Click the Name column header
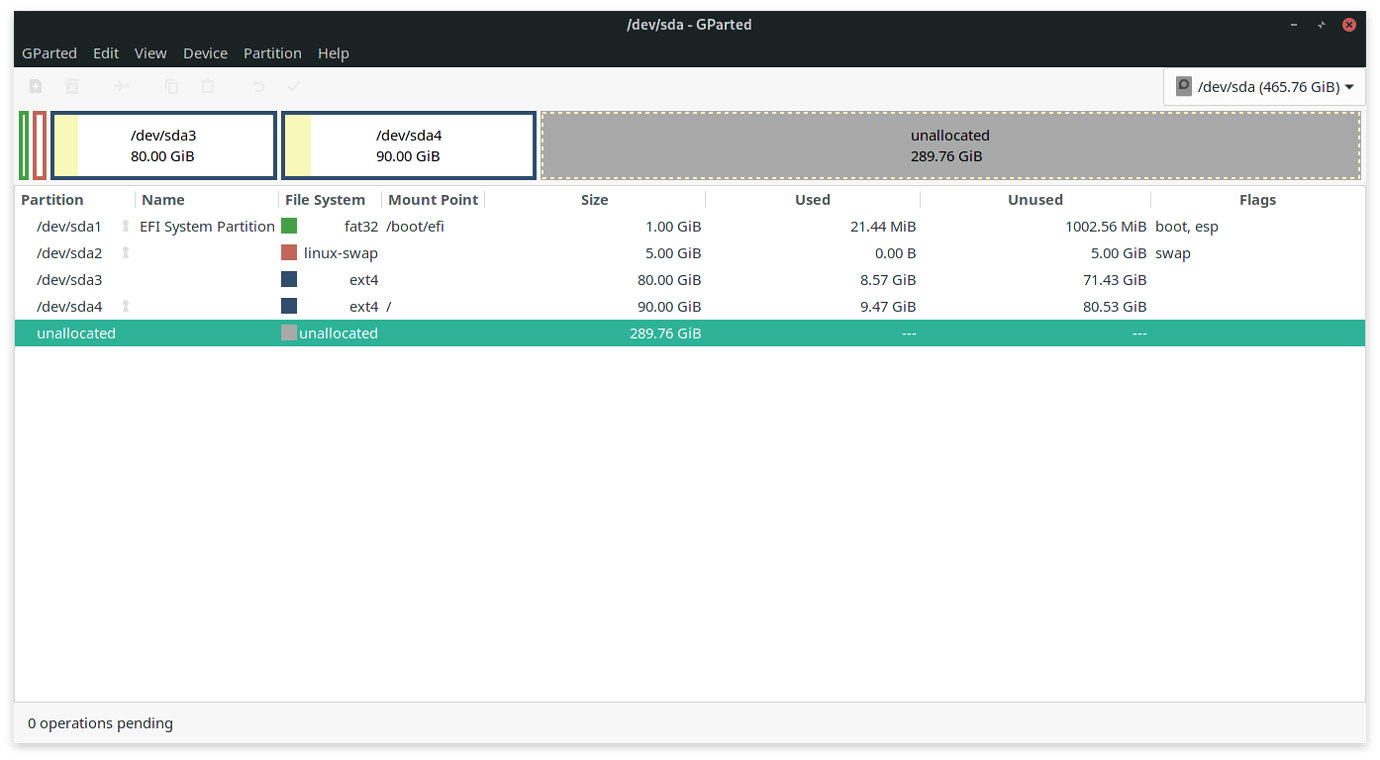This screenshot has height=760, width=1380. (207, 200)
